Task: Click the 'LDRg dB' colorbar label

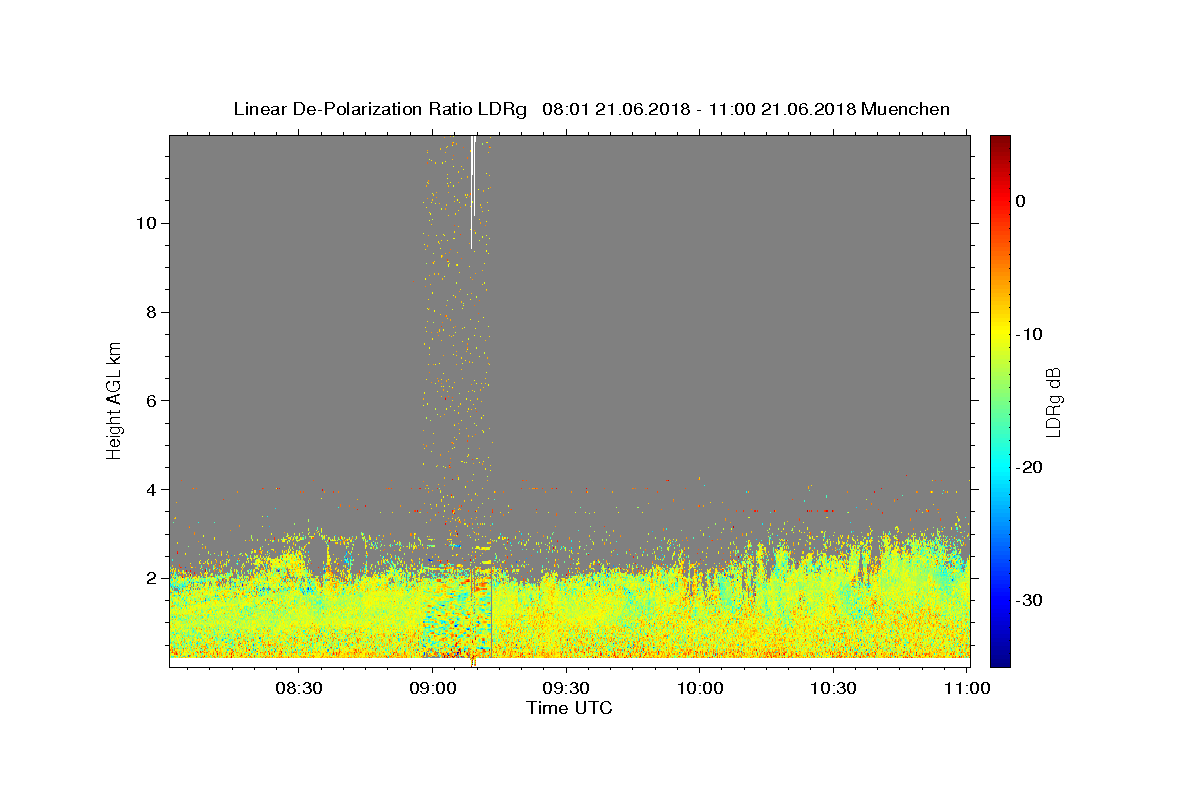Action: pyautogui.click(x=1053, y=402)
